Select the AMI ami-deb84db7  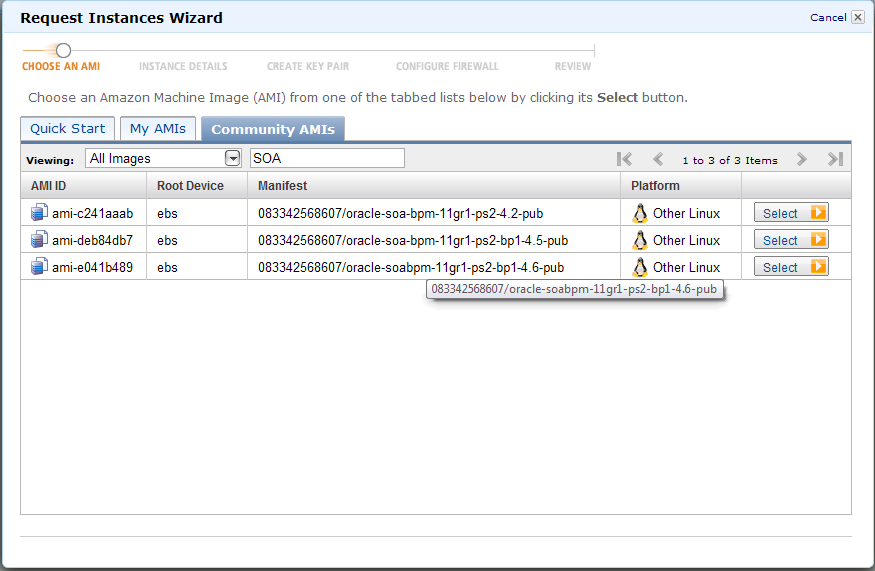point(790,240)
